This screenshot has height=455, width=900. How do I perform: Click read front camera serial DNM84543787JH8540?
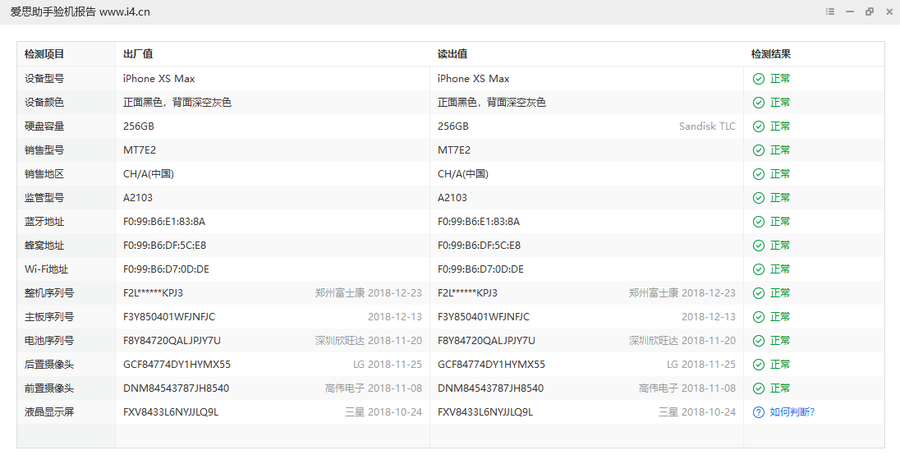[491, 388]
